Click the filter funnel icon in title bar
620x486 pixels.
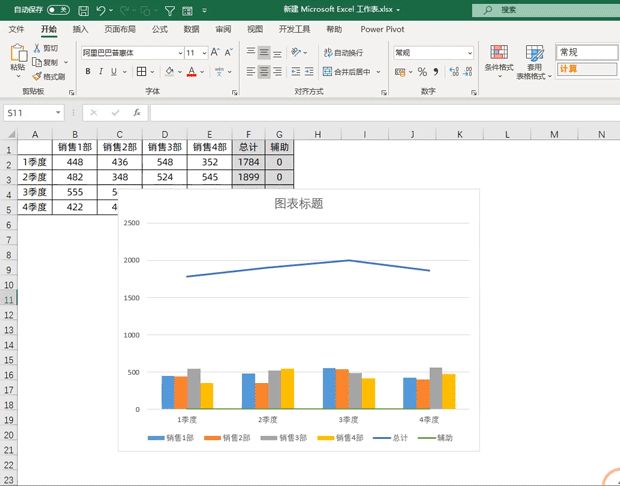click(170, 10)
